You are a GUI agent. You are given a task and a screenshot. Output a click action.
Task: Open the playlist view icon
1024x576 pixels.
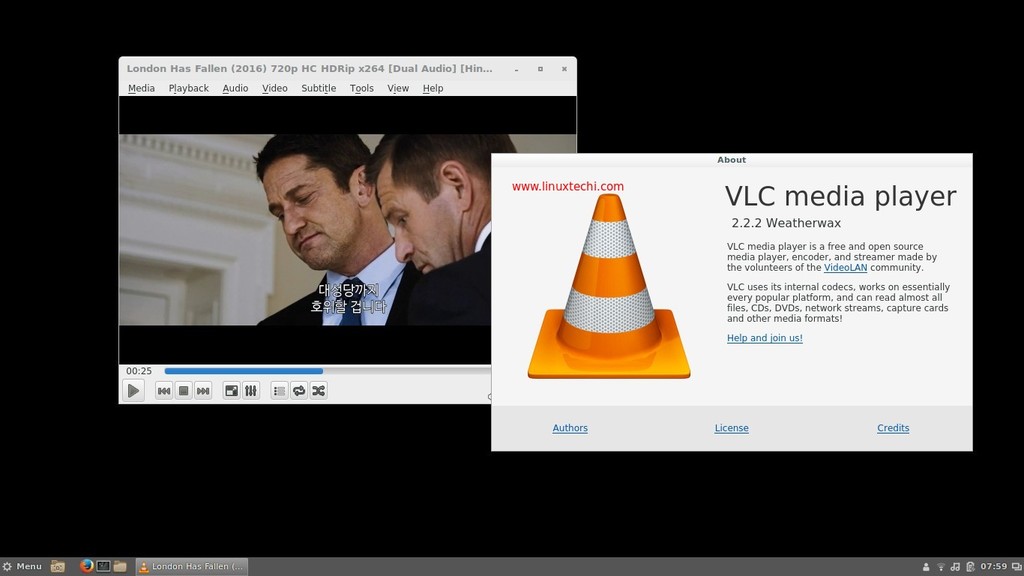[280, 391]
